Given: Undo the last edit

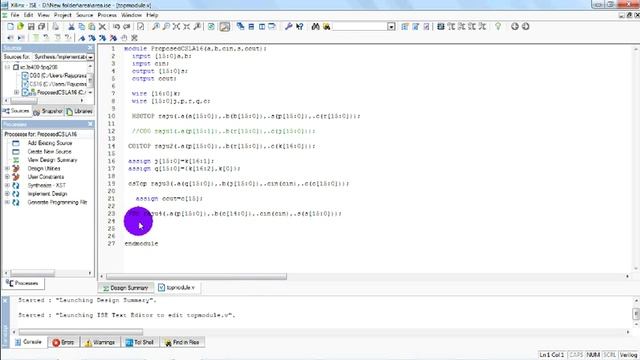Looking at the screenshot, I should point(116,27).
